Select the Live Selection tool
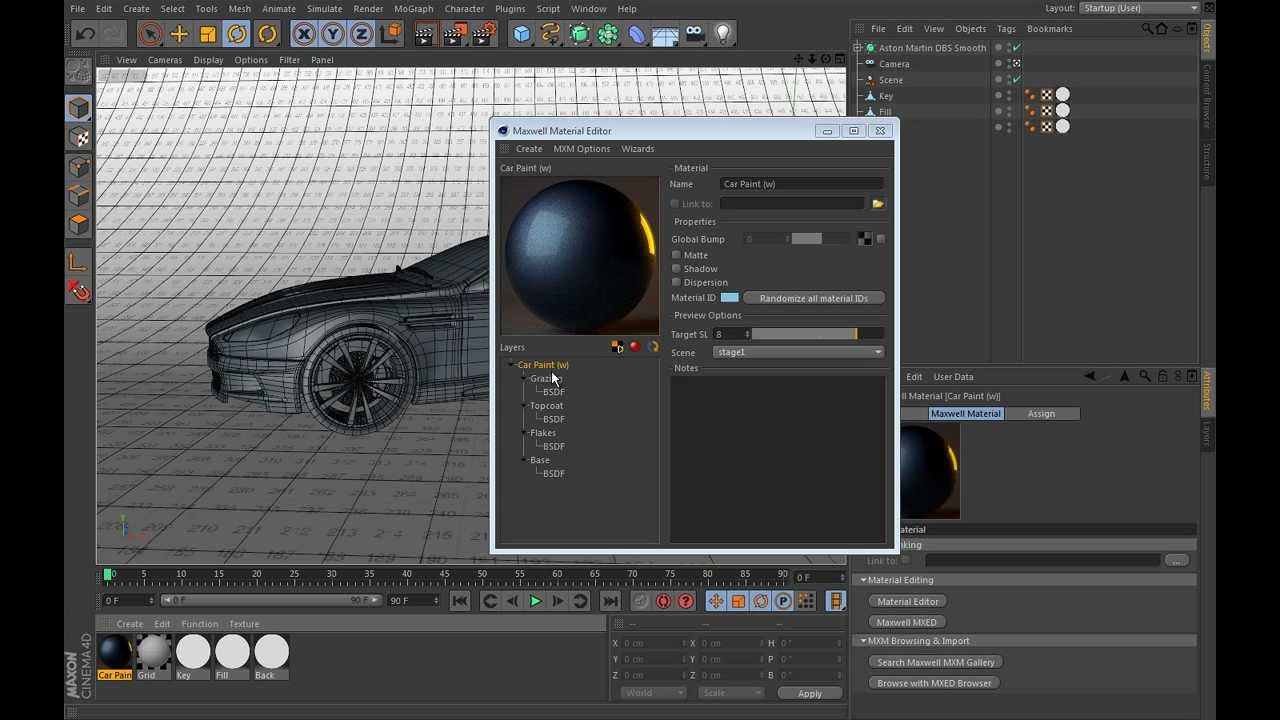The width and height of the screenshot is (1280, 720). tap(150, 34)
